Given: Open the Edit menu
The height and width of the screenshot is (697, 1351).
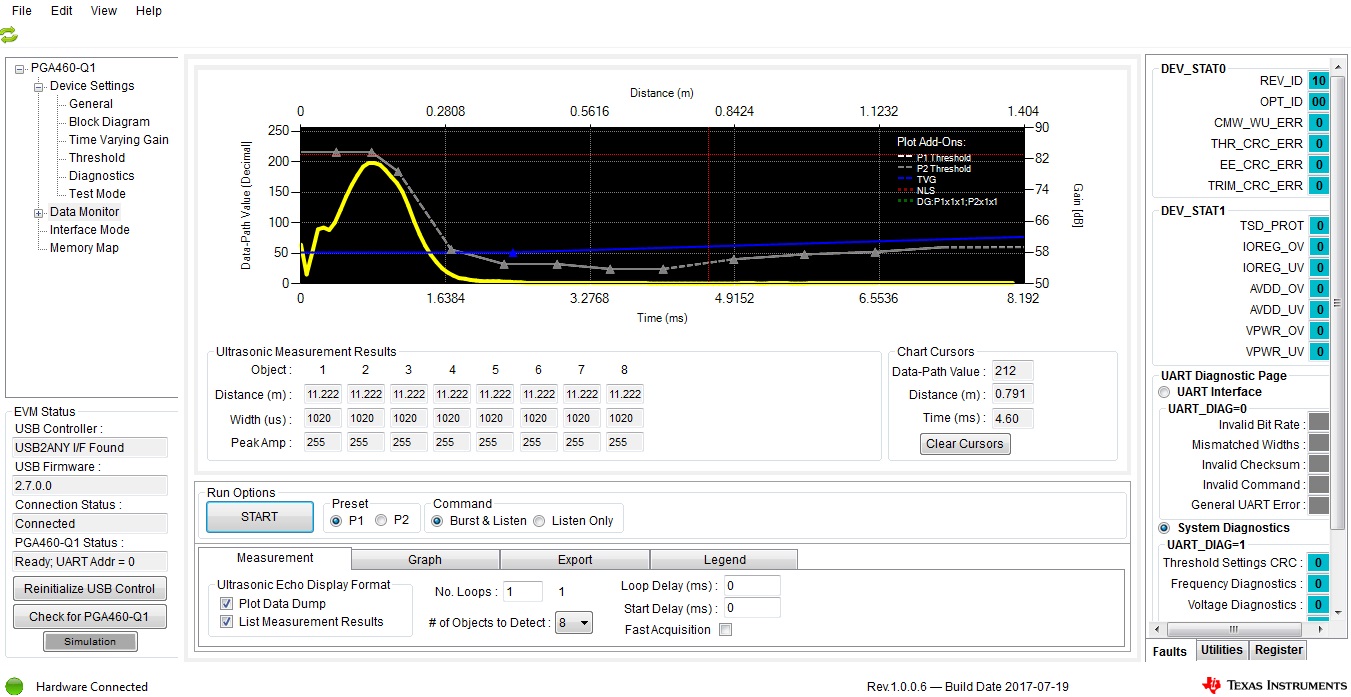Looking at the screenshot, I should [61, 11].
